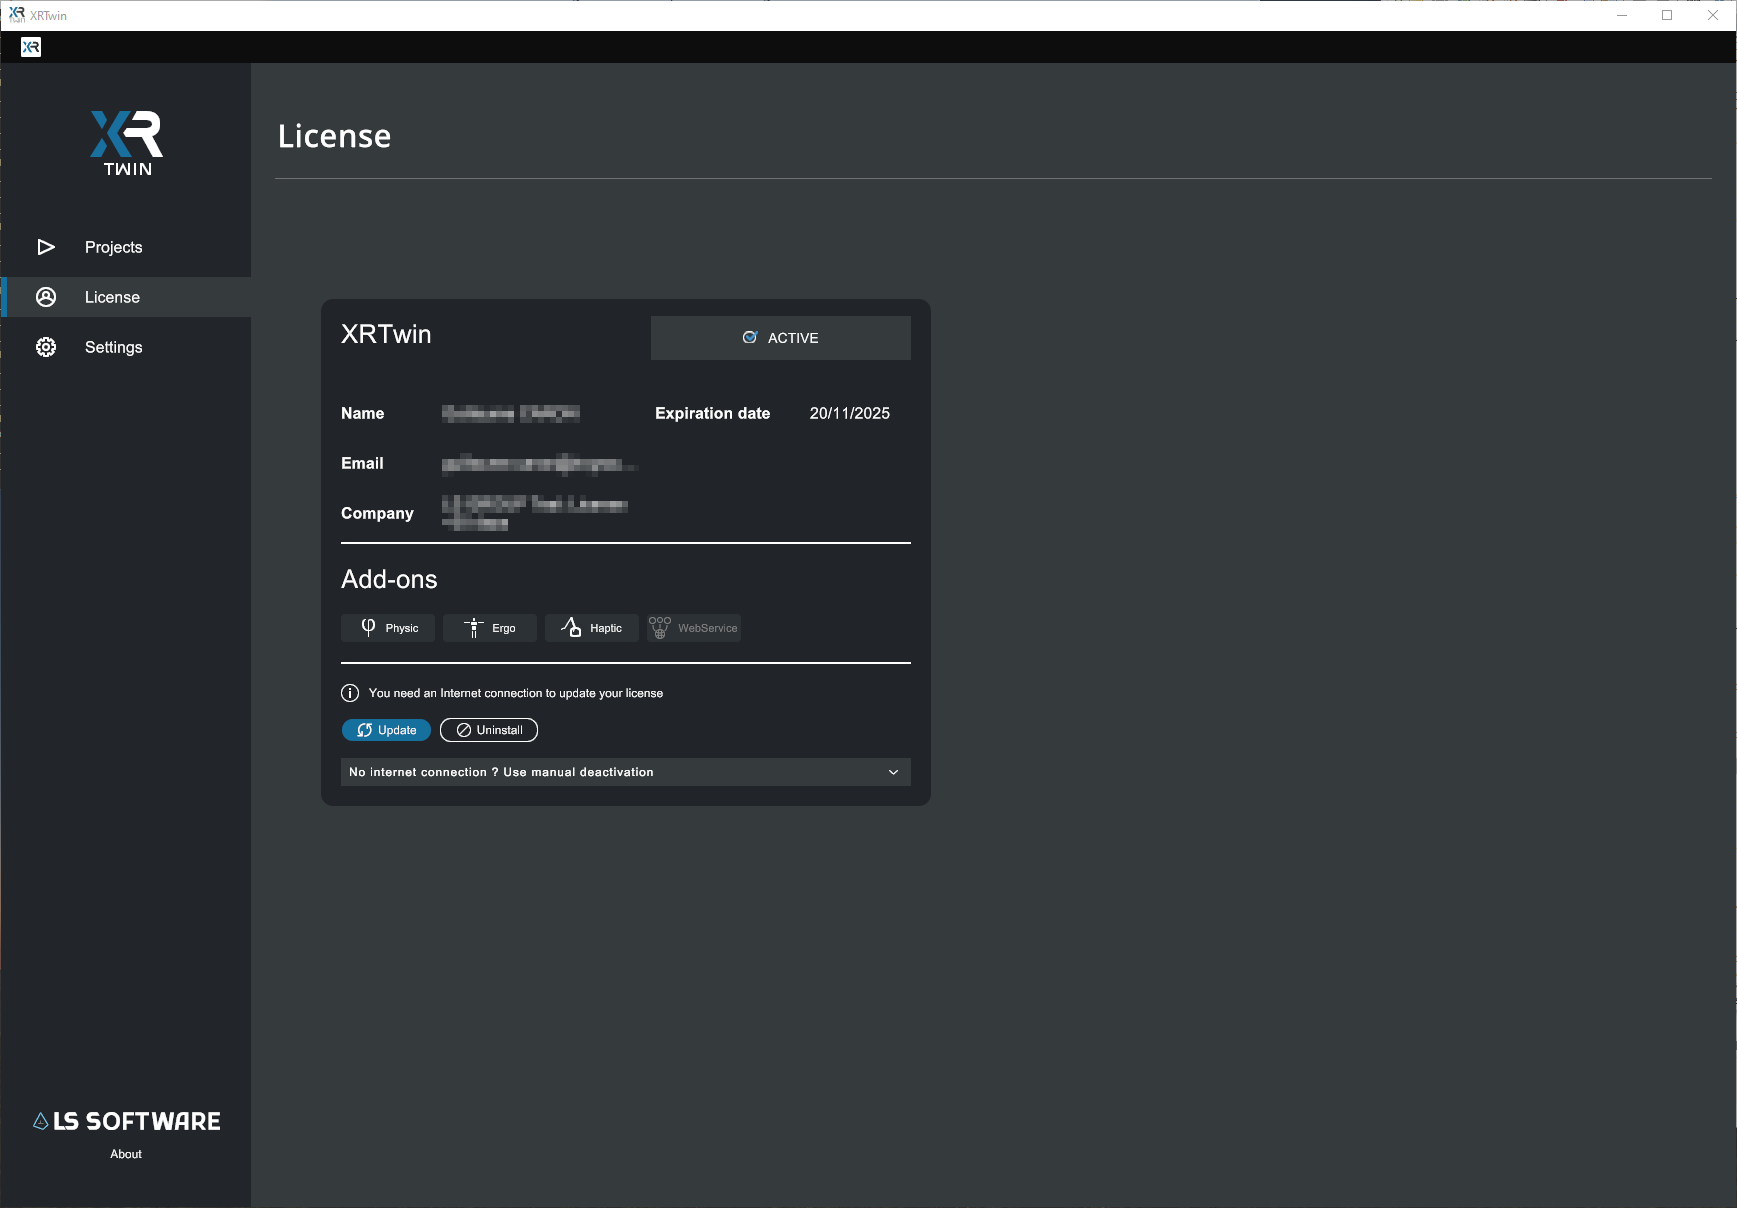Click the XRTwin logo icon in the toolbar
The width and height of the screenshot is (1737, 1208).
point(30,47)
